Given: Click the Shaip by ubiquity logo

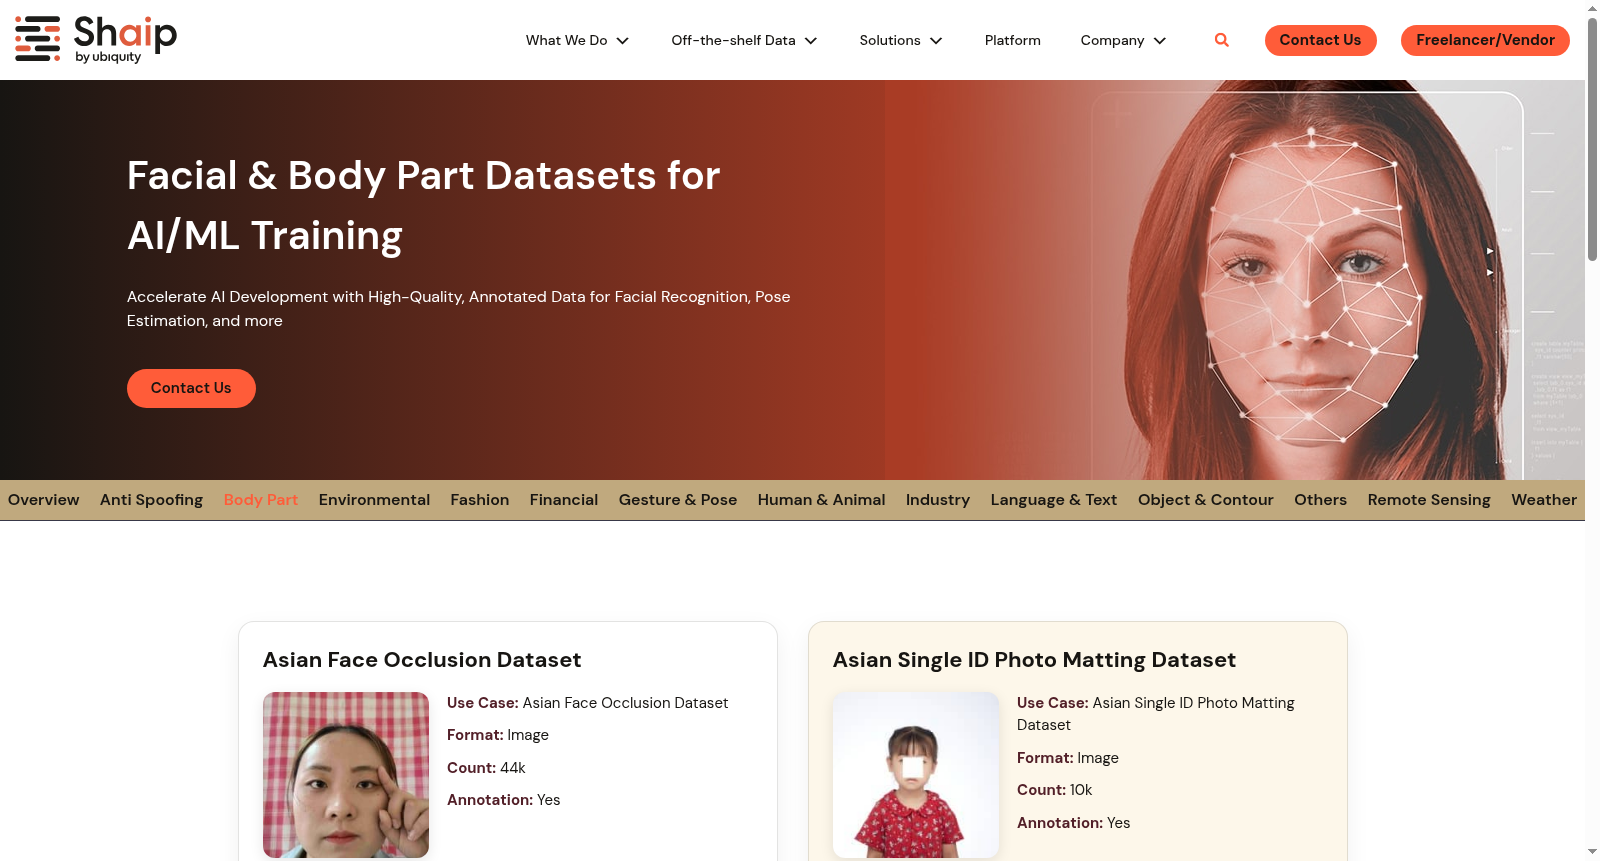Looking at the screenshot, I should [x=96, y=40].
